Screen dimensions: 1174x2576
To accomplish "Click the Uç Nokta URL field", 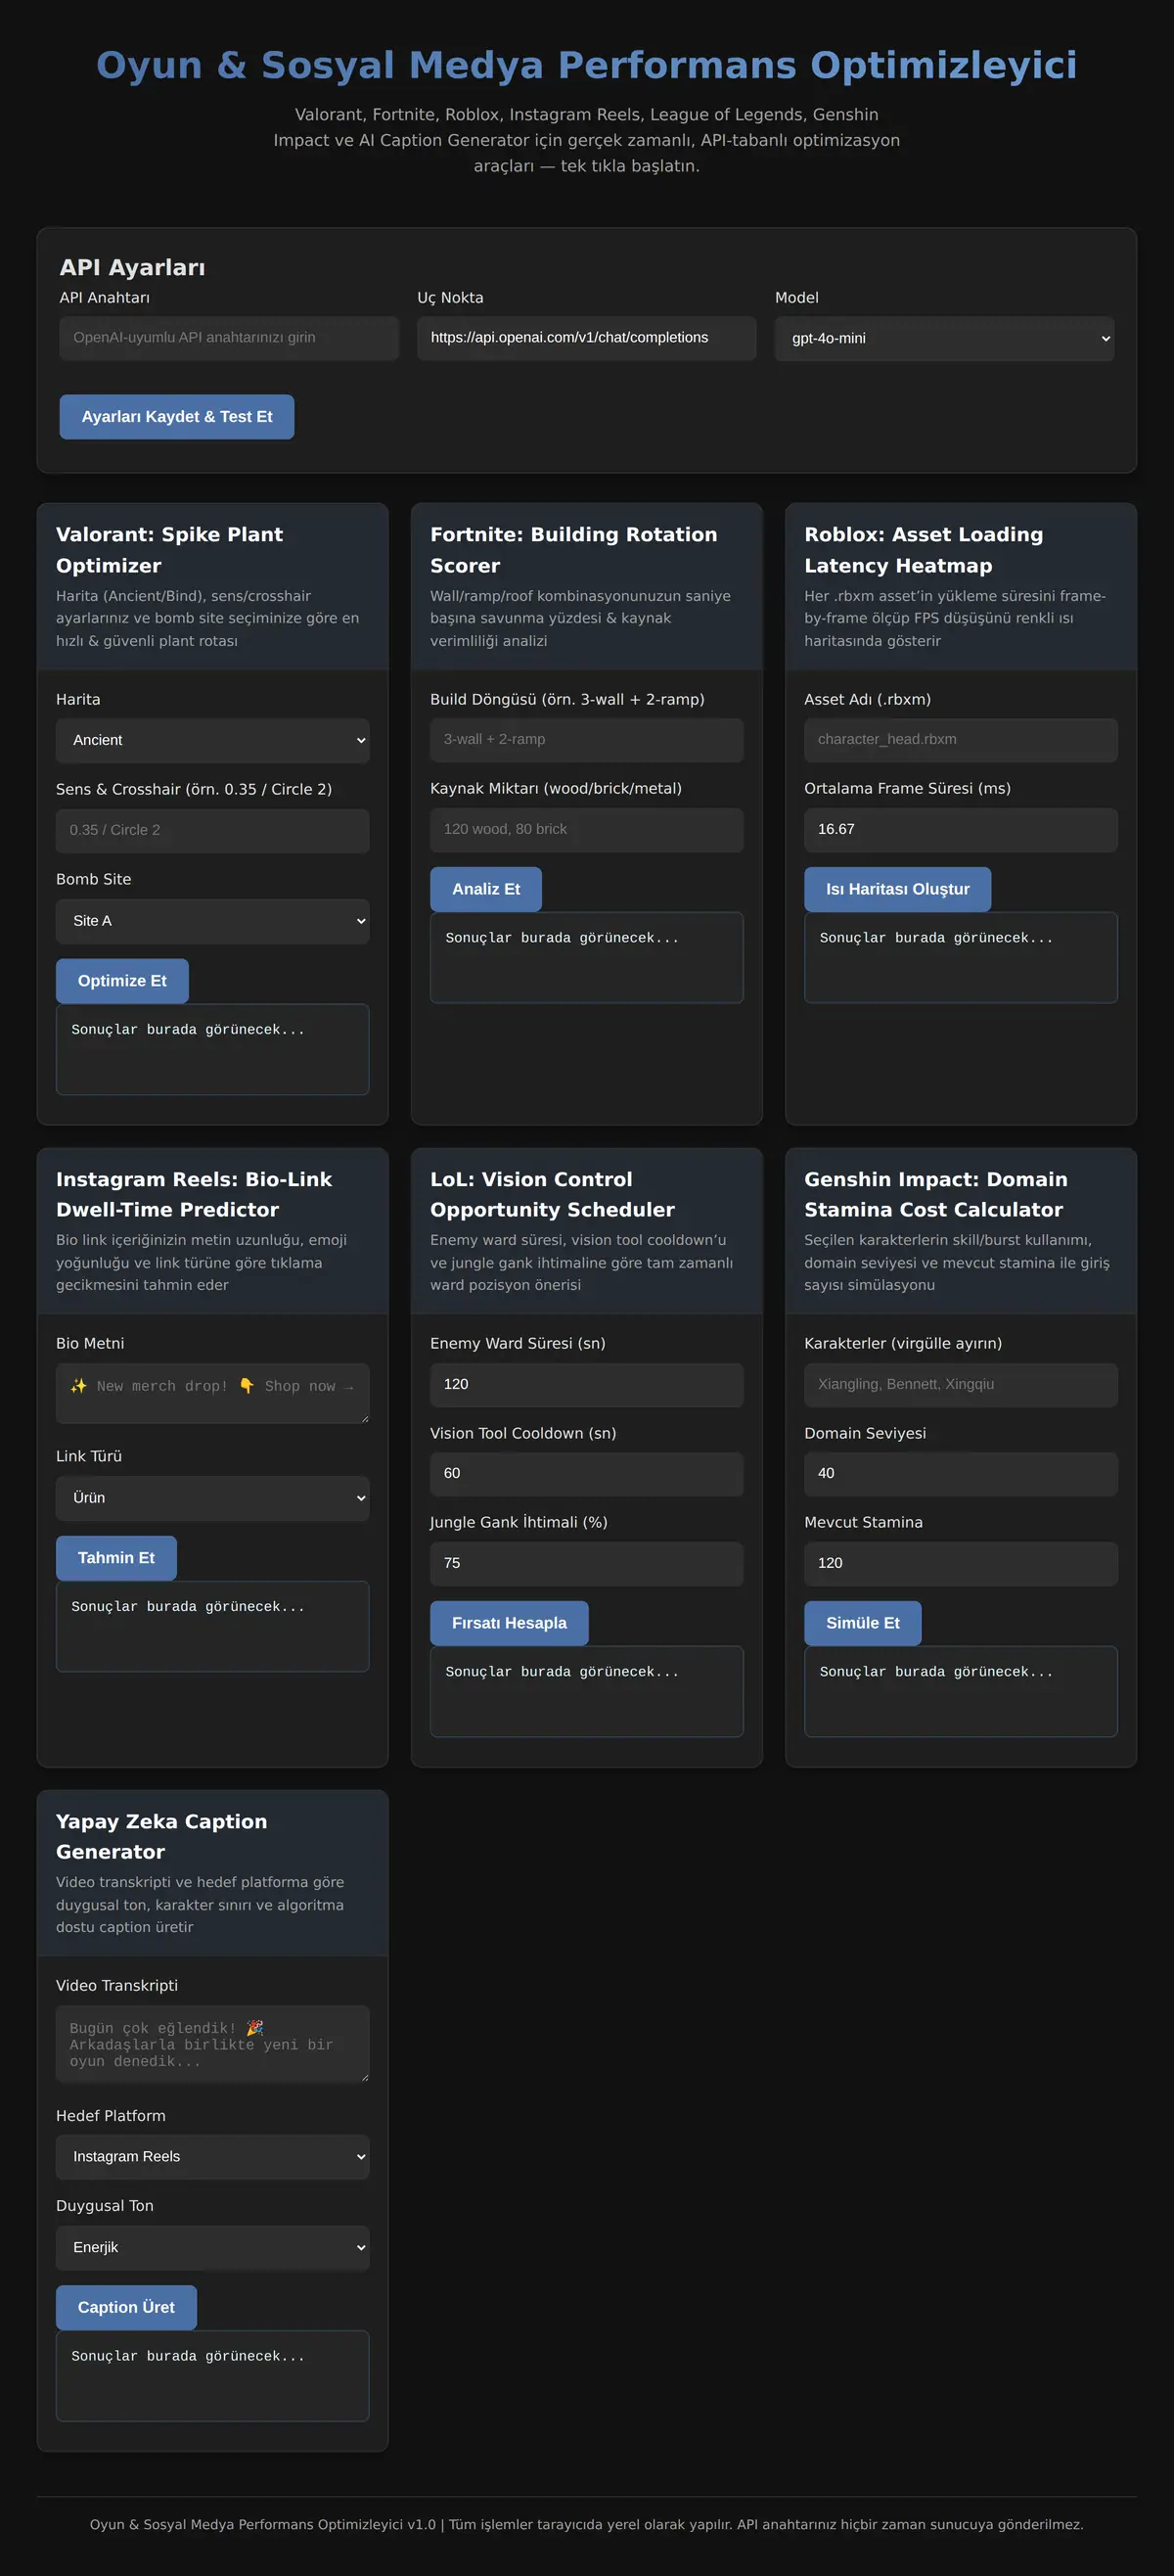I will 587,338.
